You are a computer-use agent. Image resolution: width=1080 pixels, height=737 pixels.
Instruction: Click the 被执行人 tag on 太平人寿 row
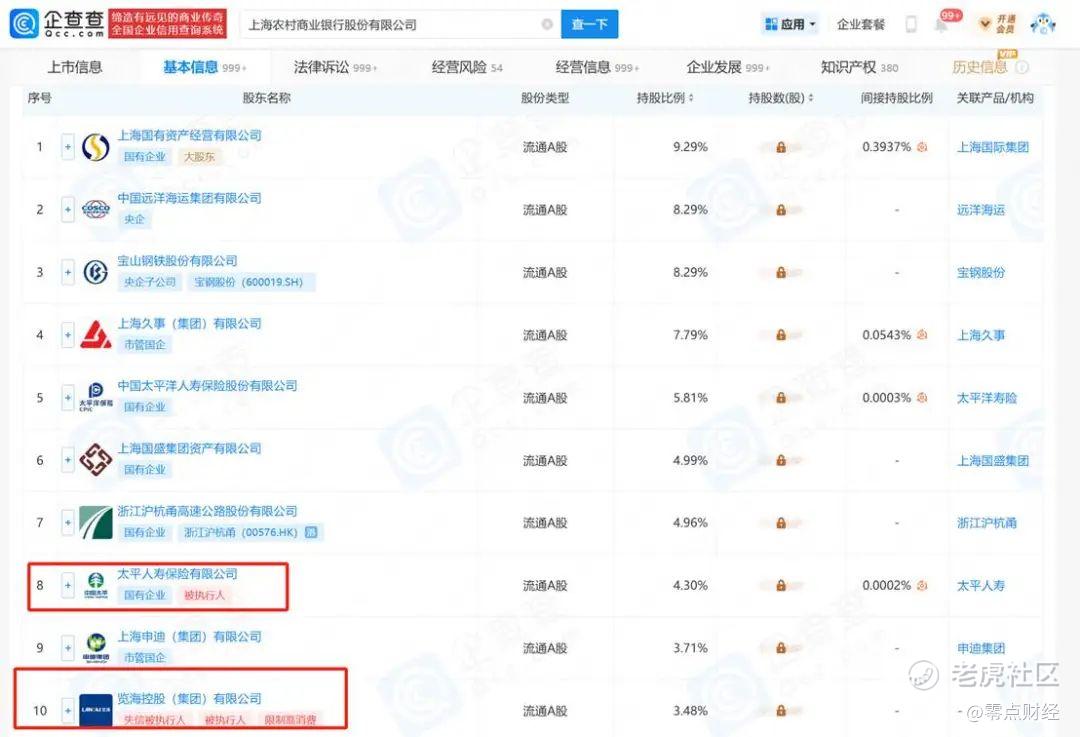(205, 595)
